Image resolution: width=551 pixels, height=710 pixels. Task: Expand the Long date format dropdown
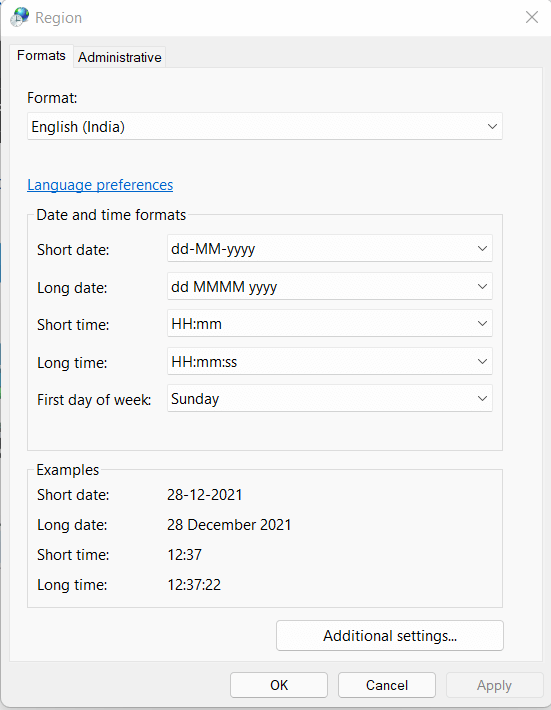coord(330,286)
